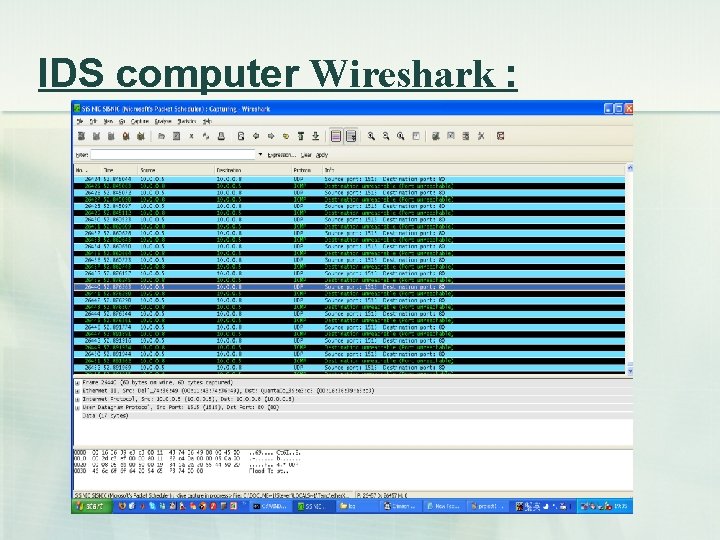Open the Analyze menu
The width and height of the screenshot is (720, 540).
163,121
